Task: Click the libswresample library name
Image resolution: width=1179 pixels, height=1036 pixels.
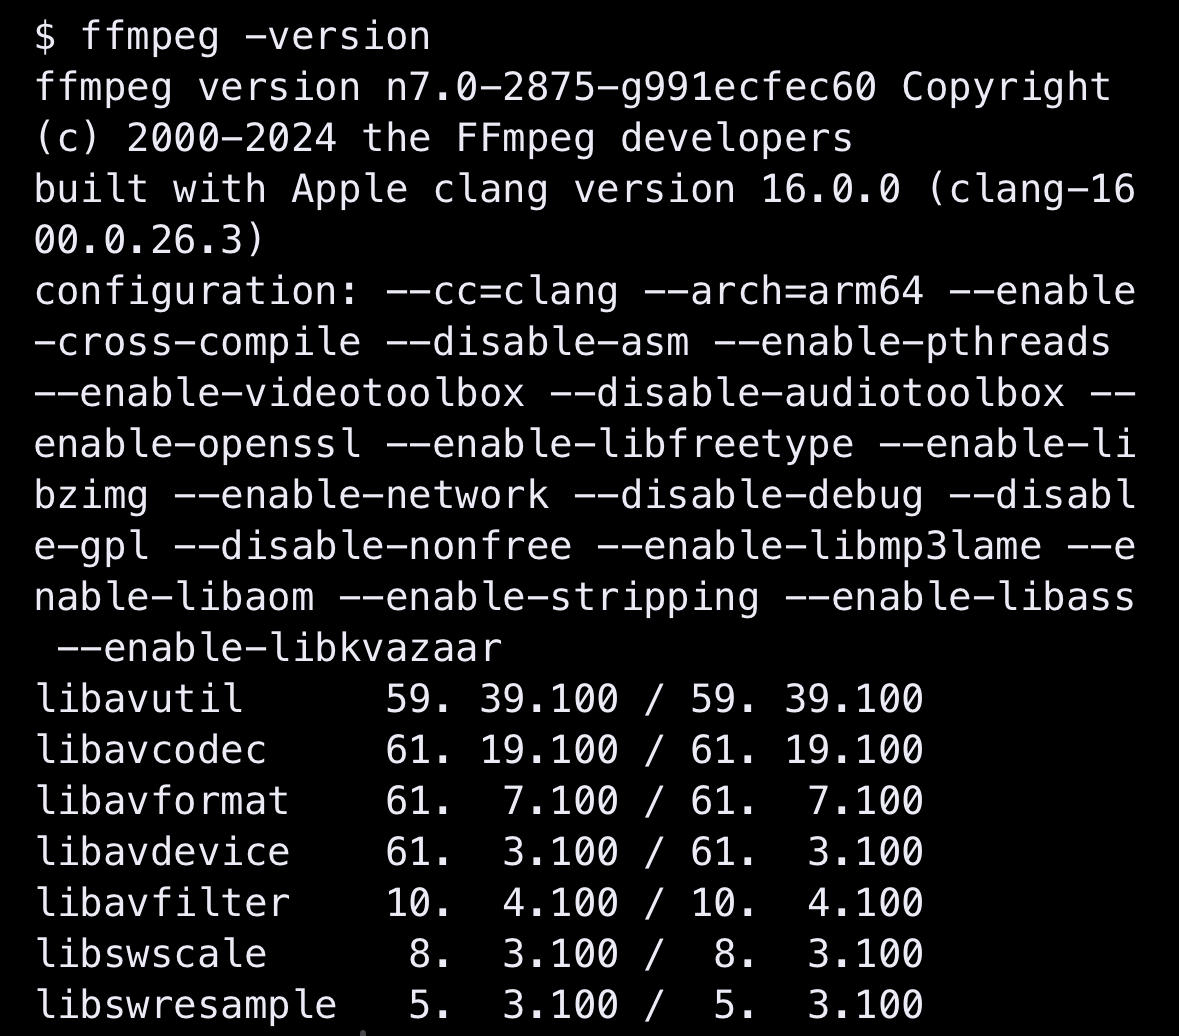Action: point(186,1005)
